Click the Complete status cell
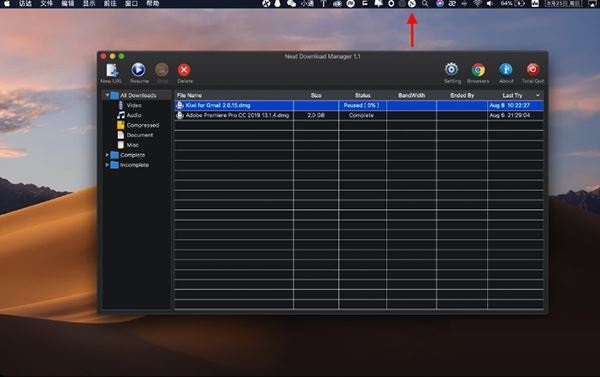This screenshot has width=600, height=377. pyautogui.click(x=362, y=115)
